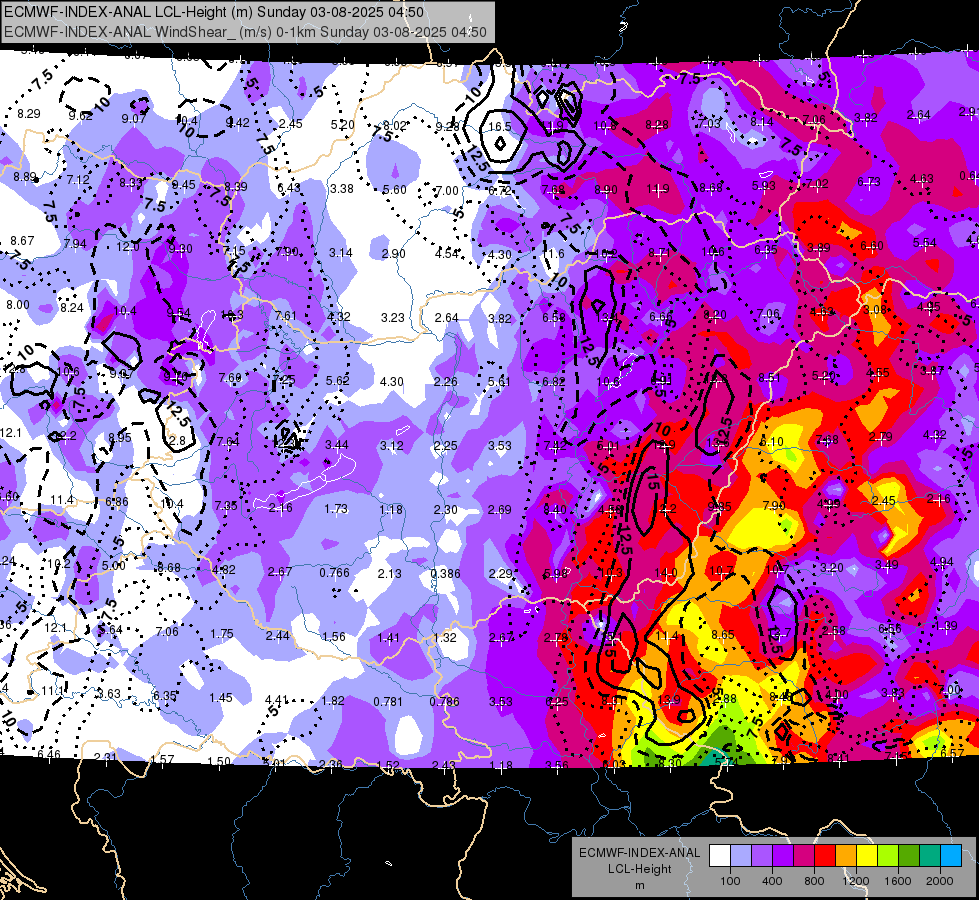
Task: Click the wind shear value 3.38 on the map
Action: click(x=342, y=189)
